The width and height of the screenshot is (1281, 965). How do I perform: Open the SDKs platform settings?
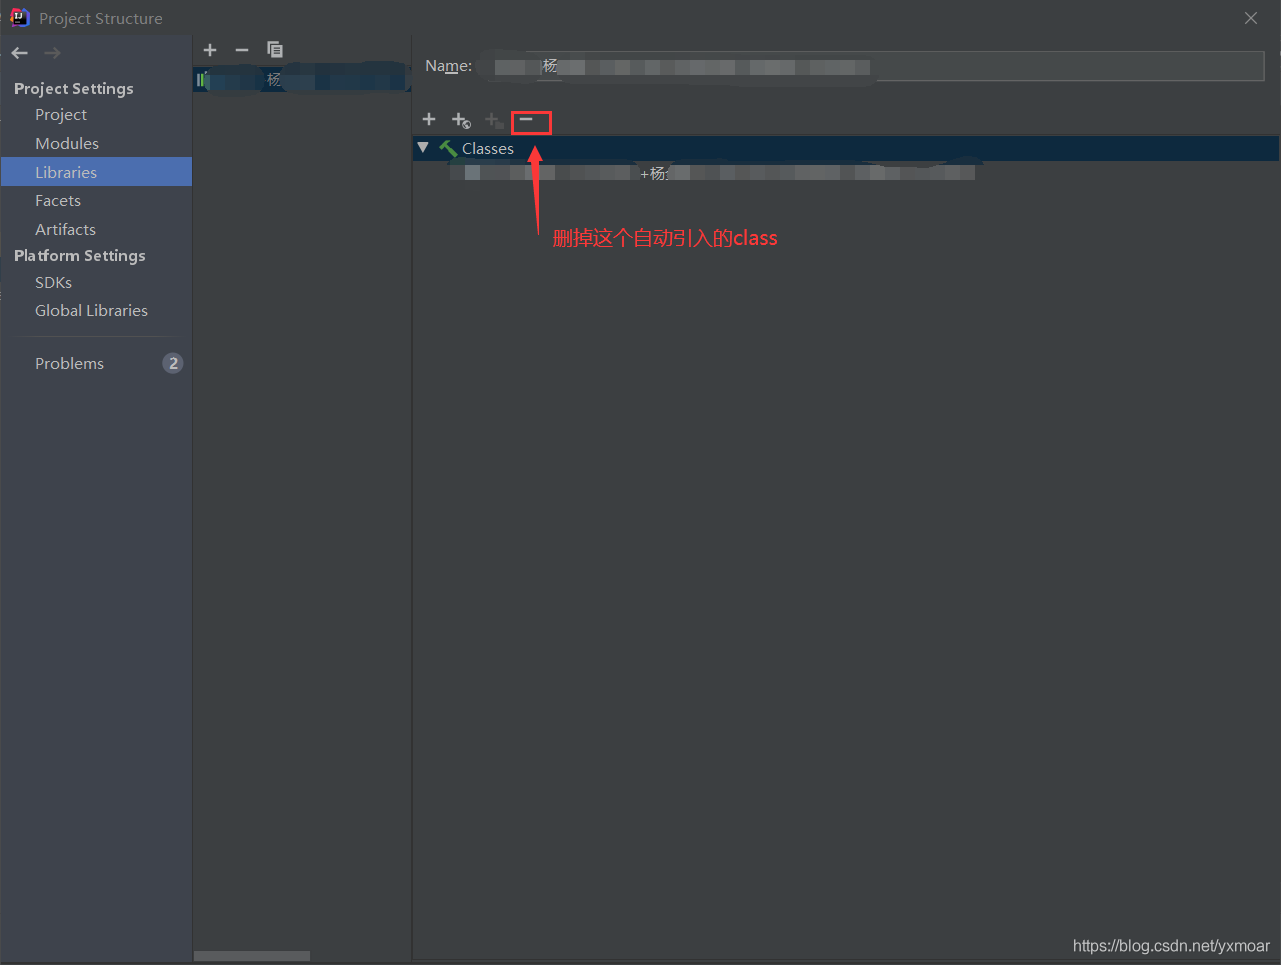click(x=53, y=283)
